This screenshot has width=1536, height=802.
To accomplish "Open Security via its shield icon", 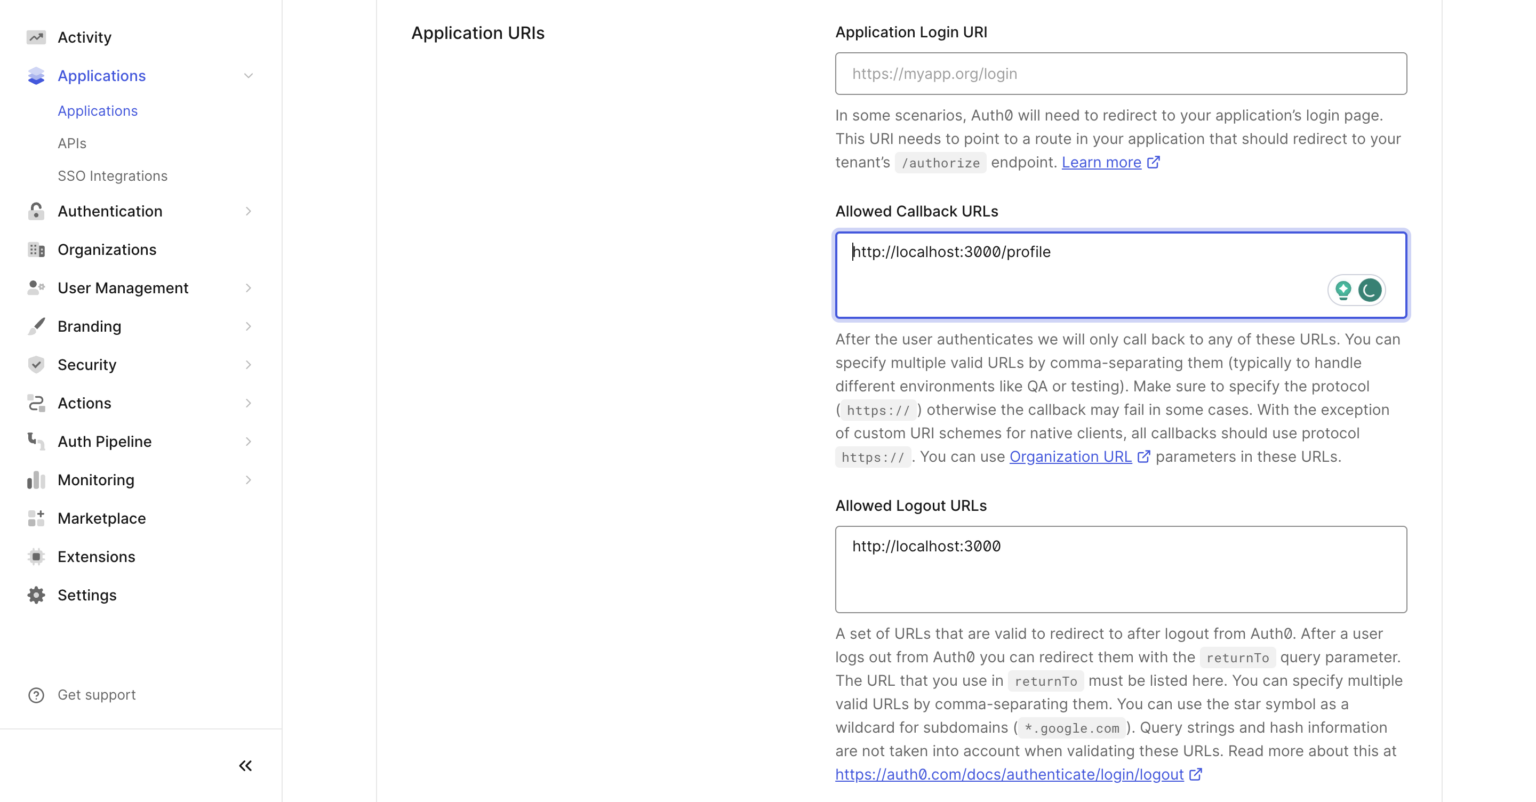I will tap(36, 364).
